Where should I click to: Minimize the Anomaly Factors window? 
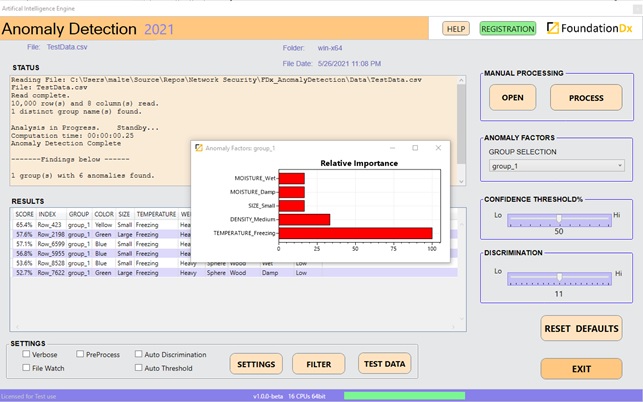coord(392,148)
